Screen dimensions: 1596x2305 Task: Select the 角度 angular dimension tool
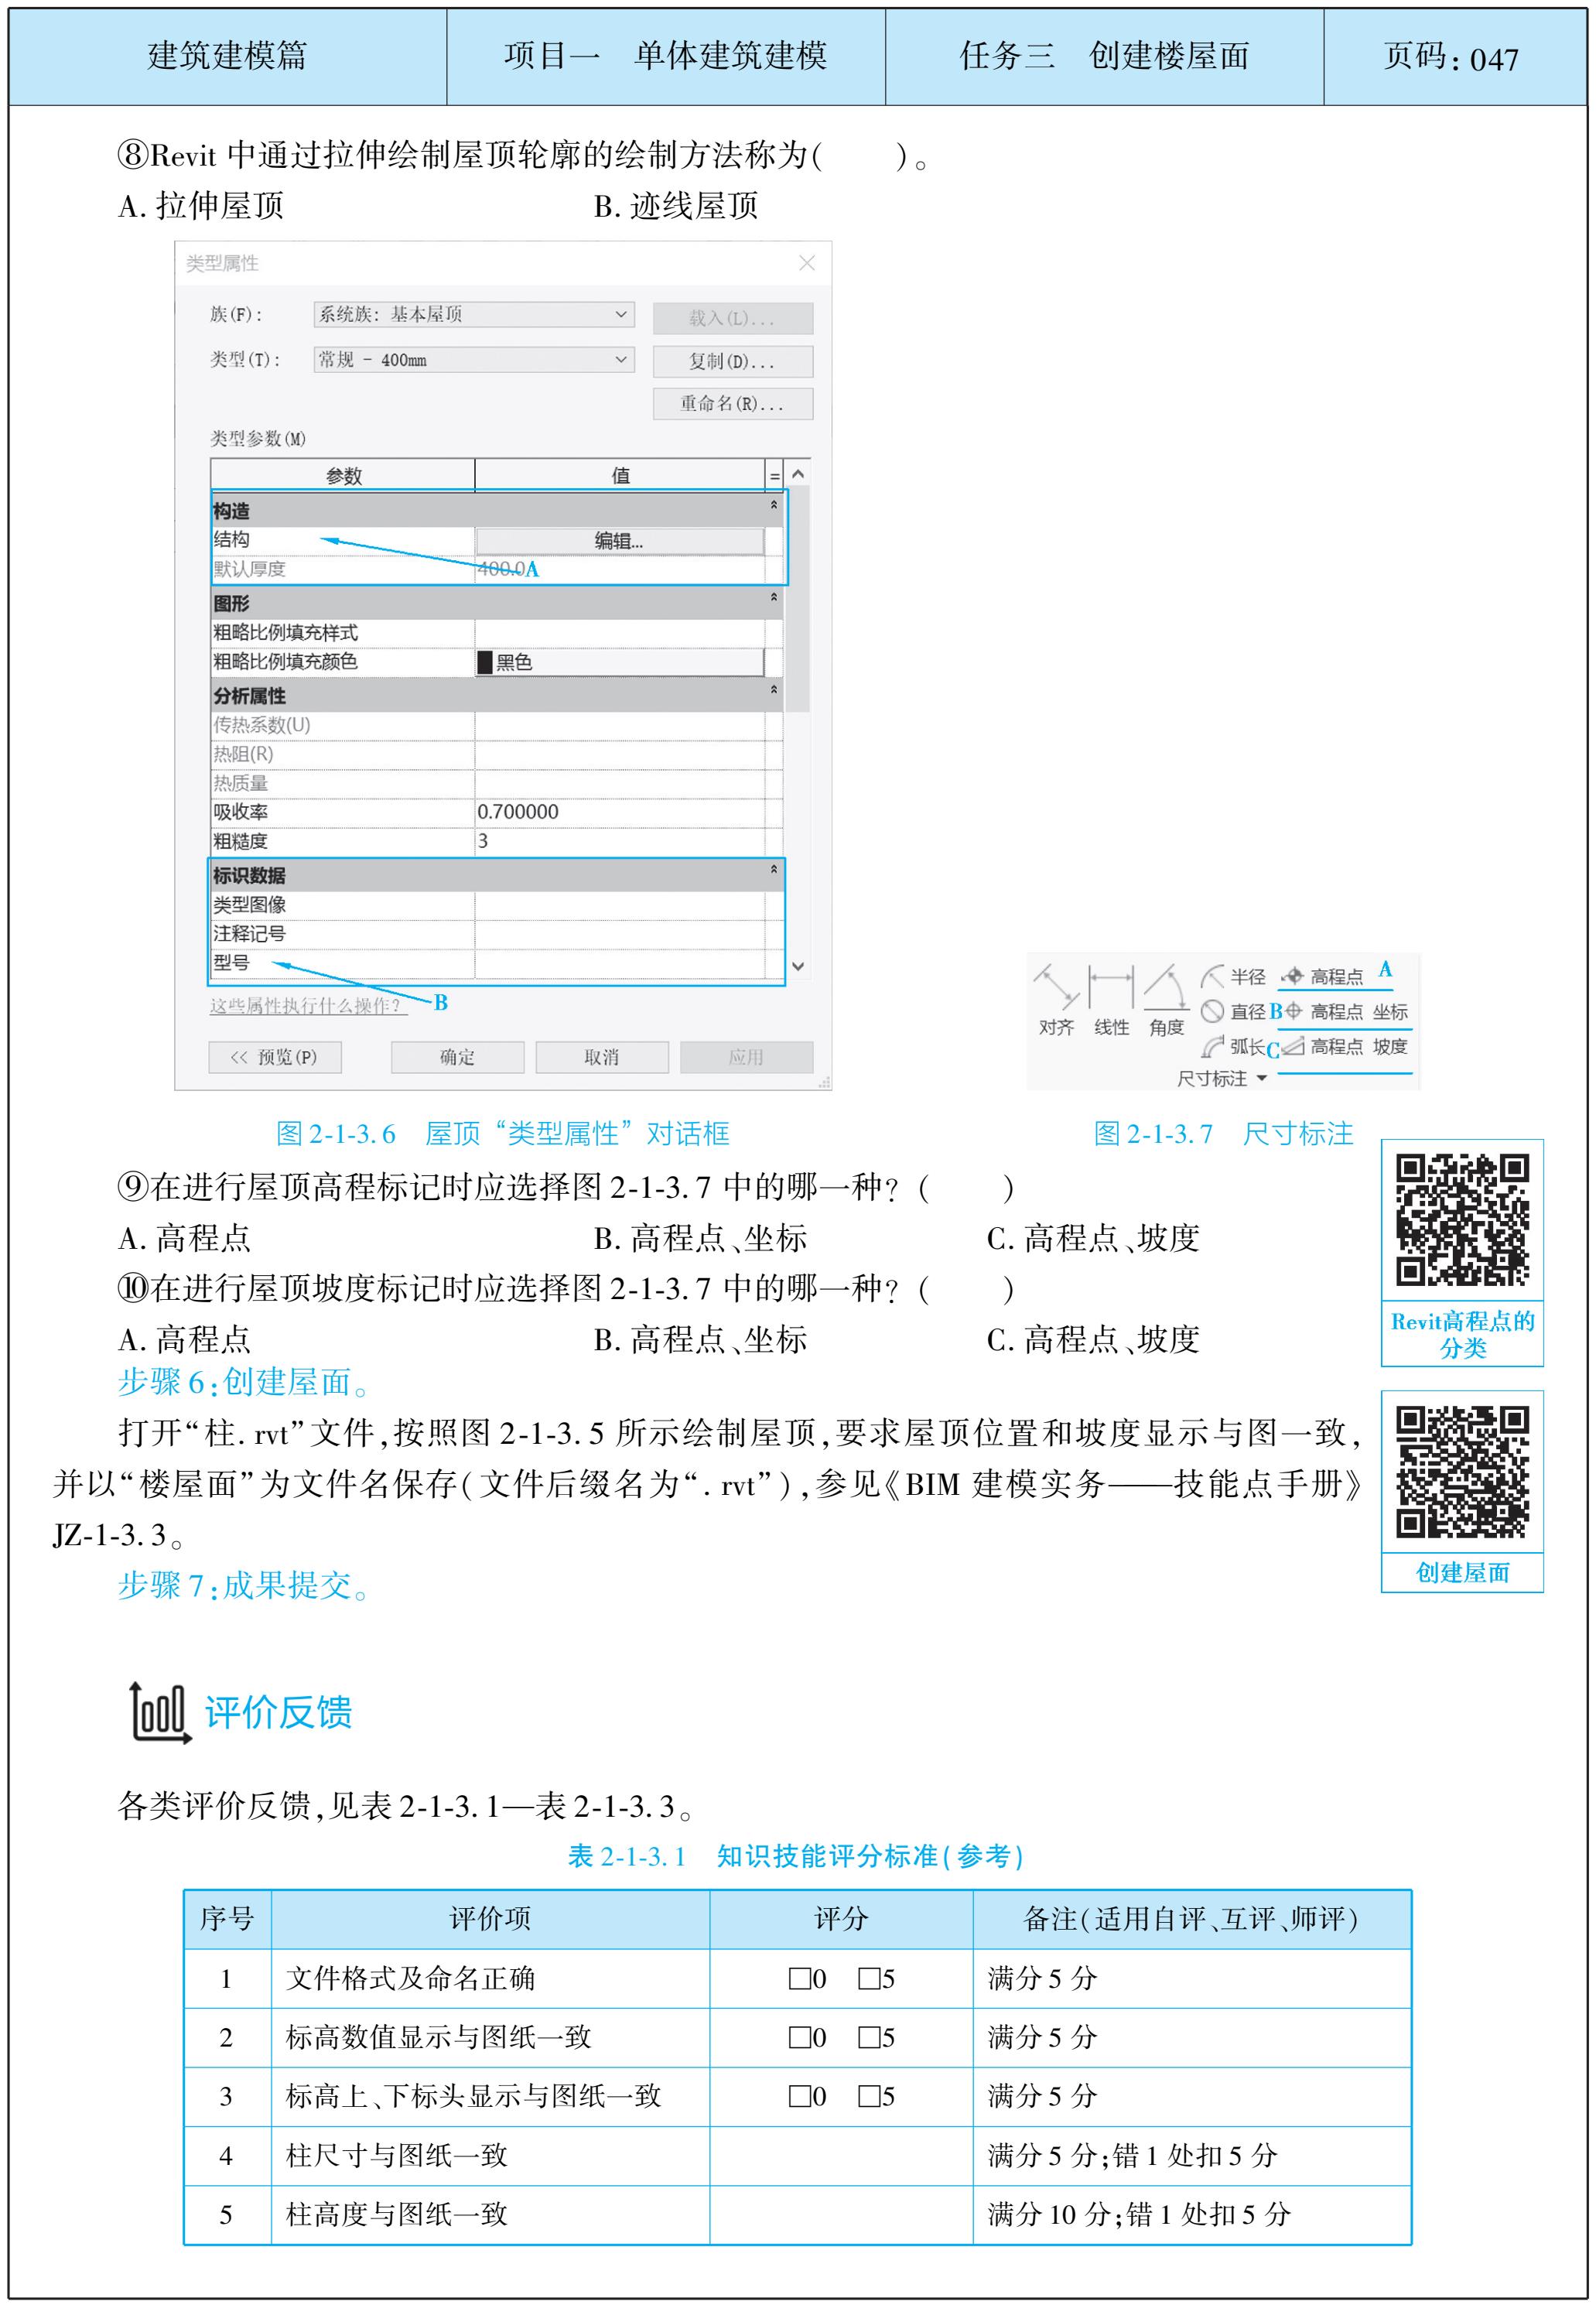1166,999
